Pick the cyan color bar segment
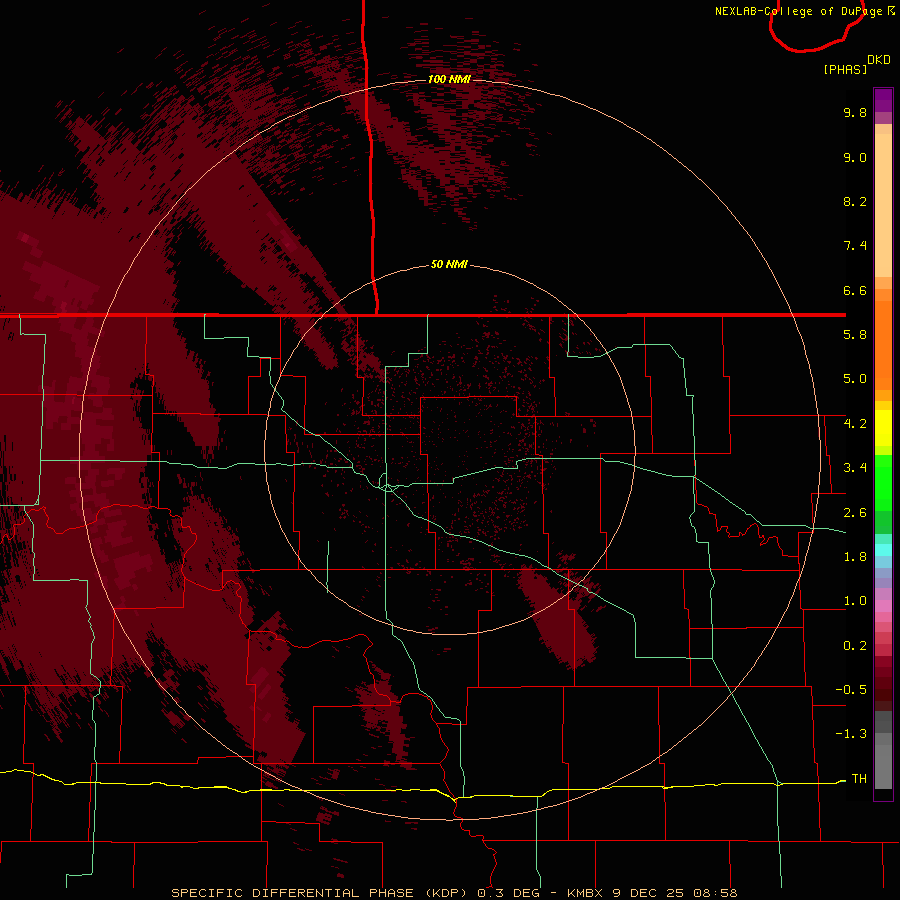 click(x=883, y=550)
